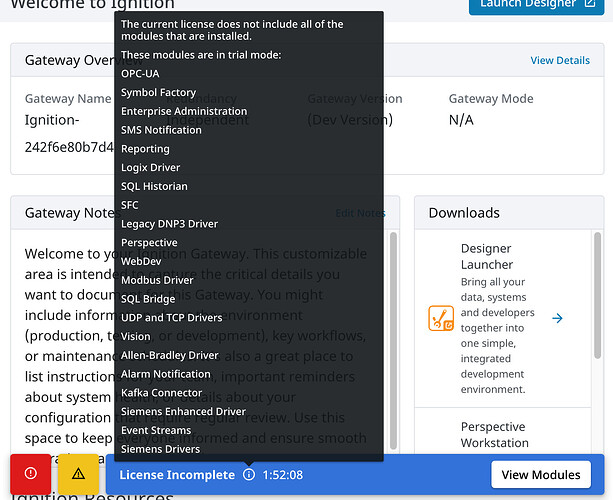Click UDP and TCP Drivers entry
613x500 pixels.
[172, 318]
